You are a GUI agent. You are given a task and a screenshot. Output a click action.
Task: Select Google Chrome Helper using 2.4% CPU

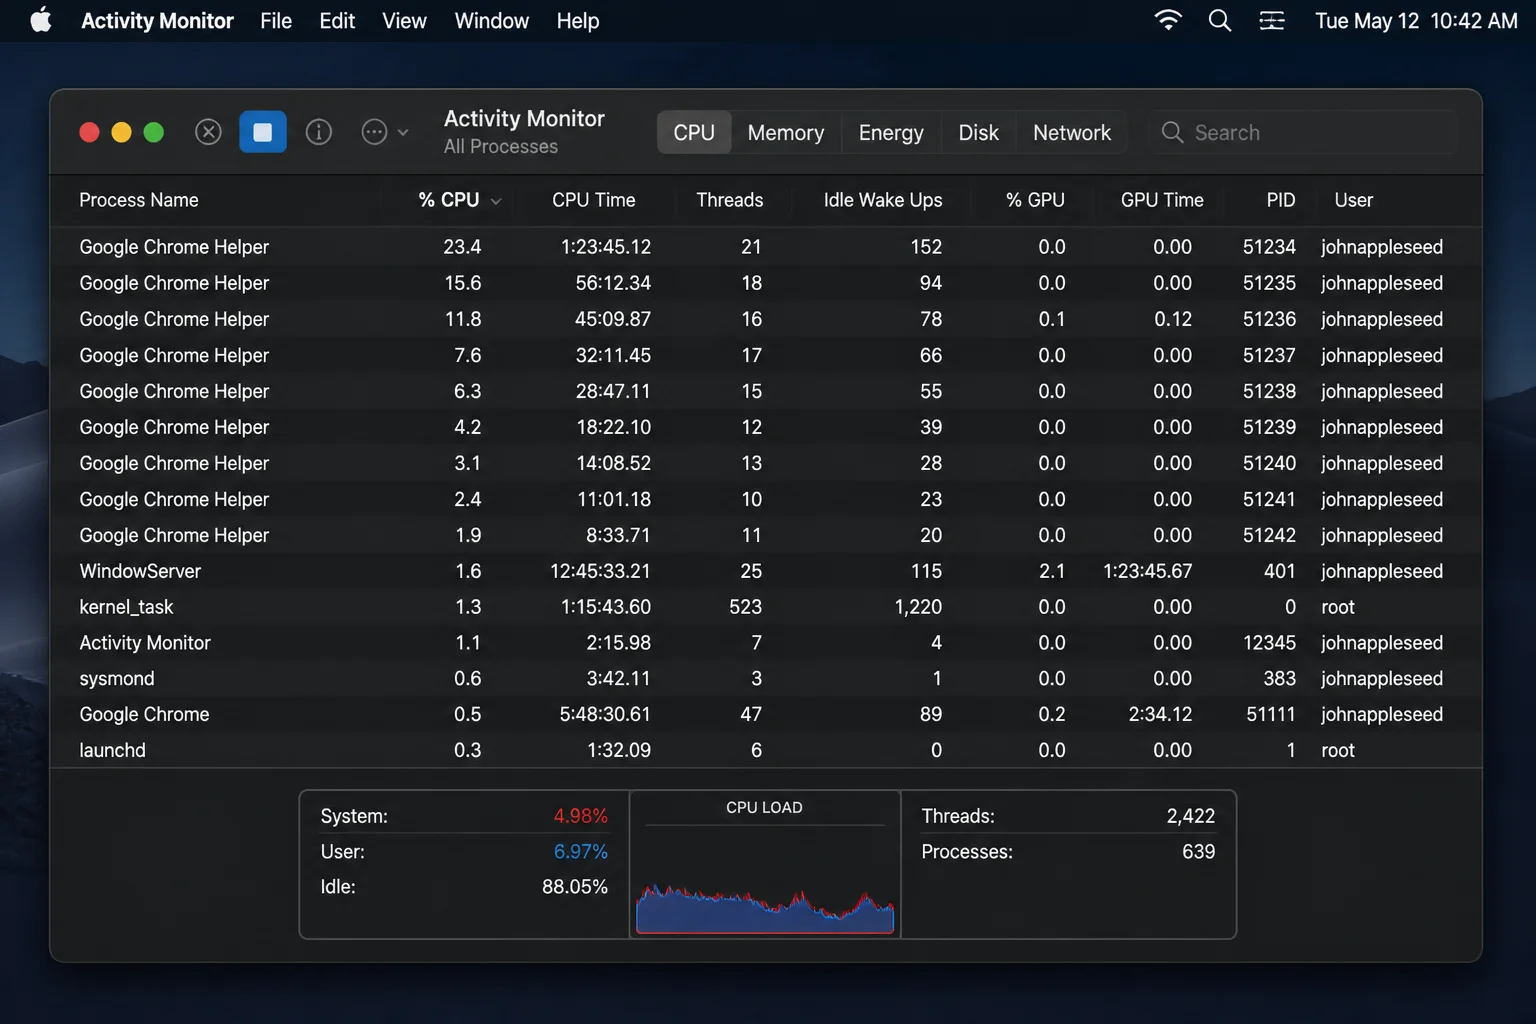(766, 499)
